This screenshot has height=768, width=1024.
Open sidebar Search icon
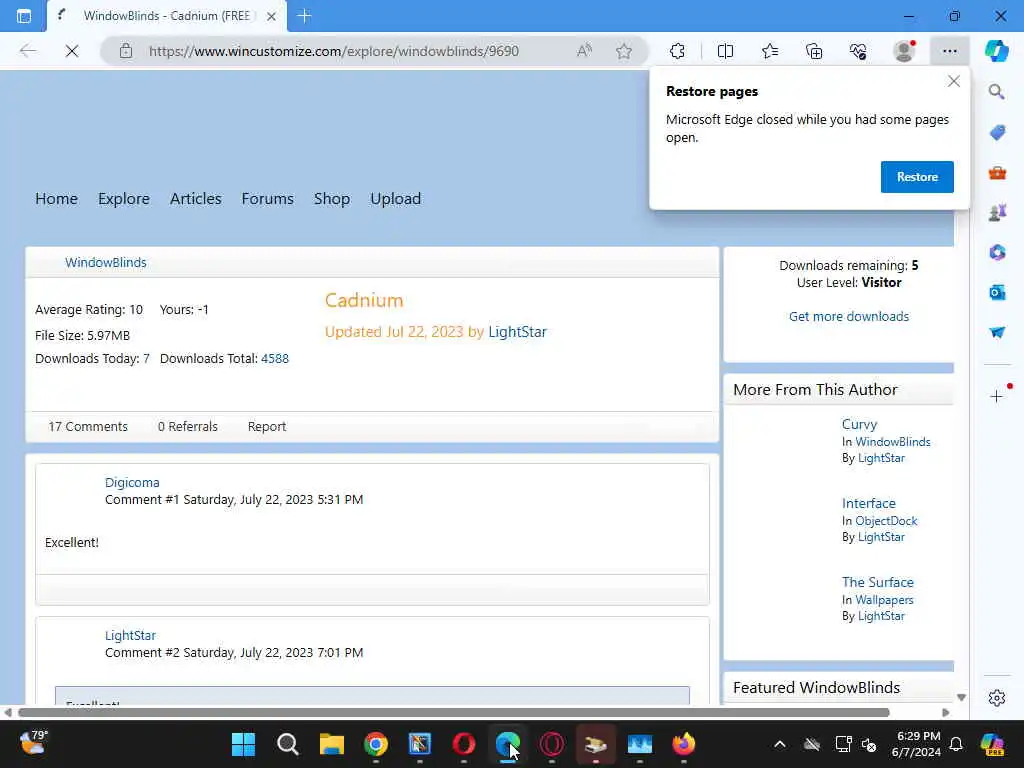click(x=996, y=92)
